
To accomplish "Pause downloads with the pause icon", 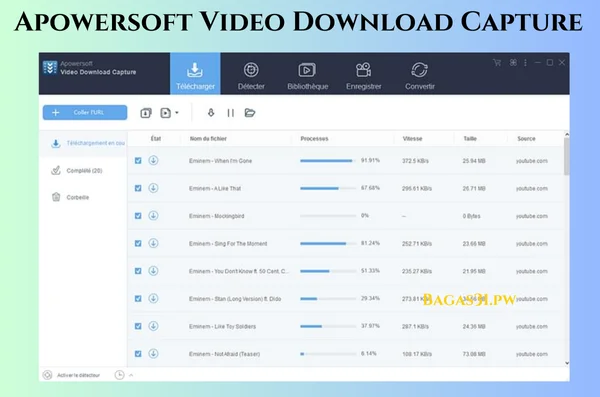I will [230, 113].
